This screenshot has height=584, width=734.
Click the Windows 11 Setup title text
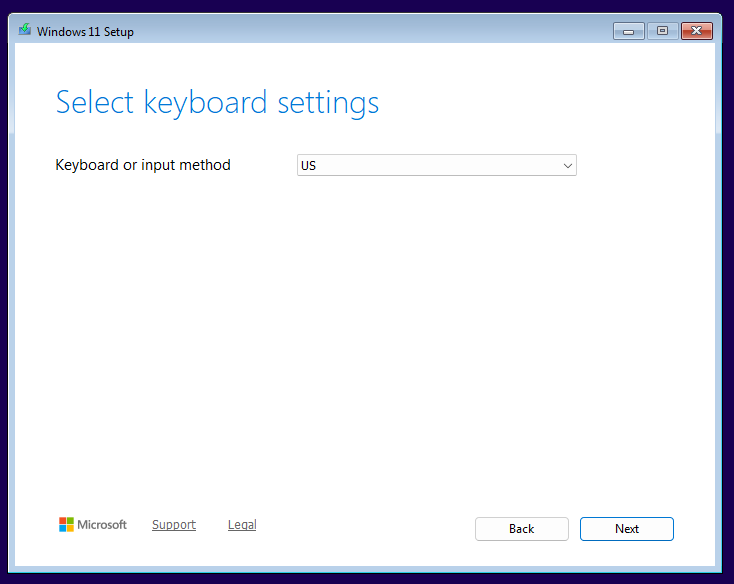(x=85, y=32)
